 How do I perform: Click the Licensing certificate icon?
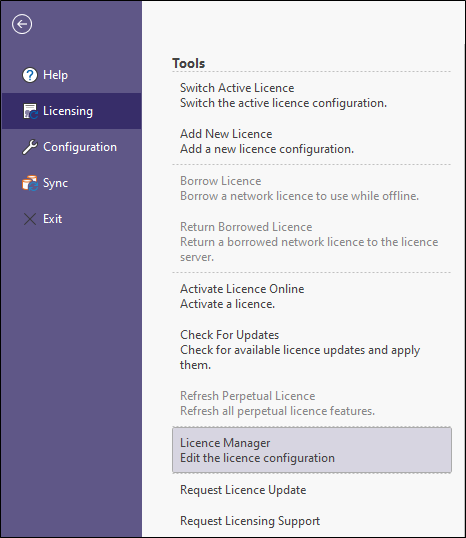point(30,111)
